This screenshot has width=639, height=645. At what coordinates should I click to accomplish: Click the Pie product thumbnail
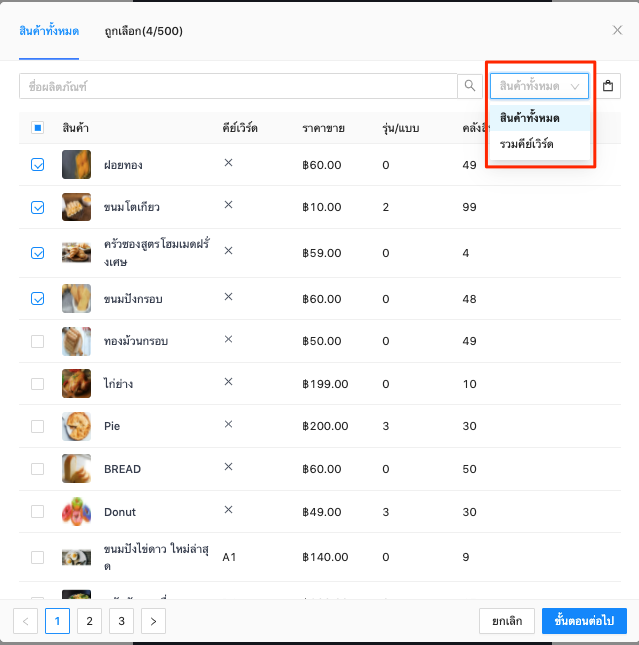(x=76, y=426)
